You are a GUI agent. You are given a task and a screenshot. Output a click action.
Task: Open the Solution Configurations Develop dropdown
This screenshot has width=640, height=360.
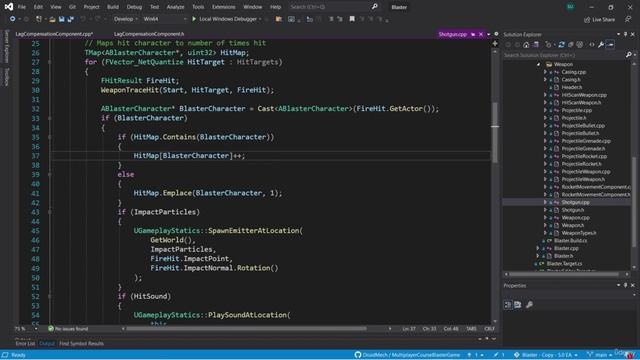[126, 19]
